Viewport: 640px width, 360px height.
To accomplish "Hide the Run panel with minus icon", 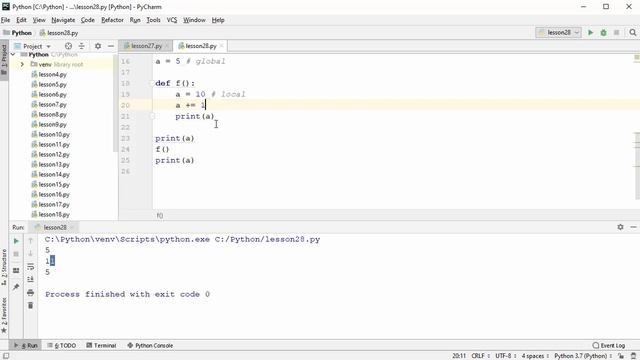I will point(633,227).
